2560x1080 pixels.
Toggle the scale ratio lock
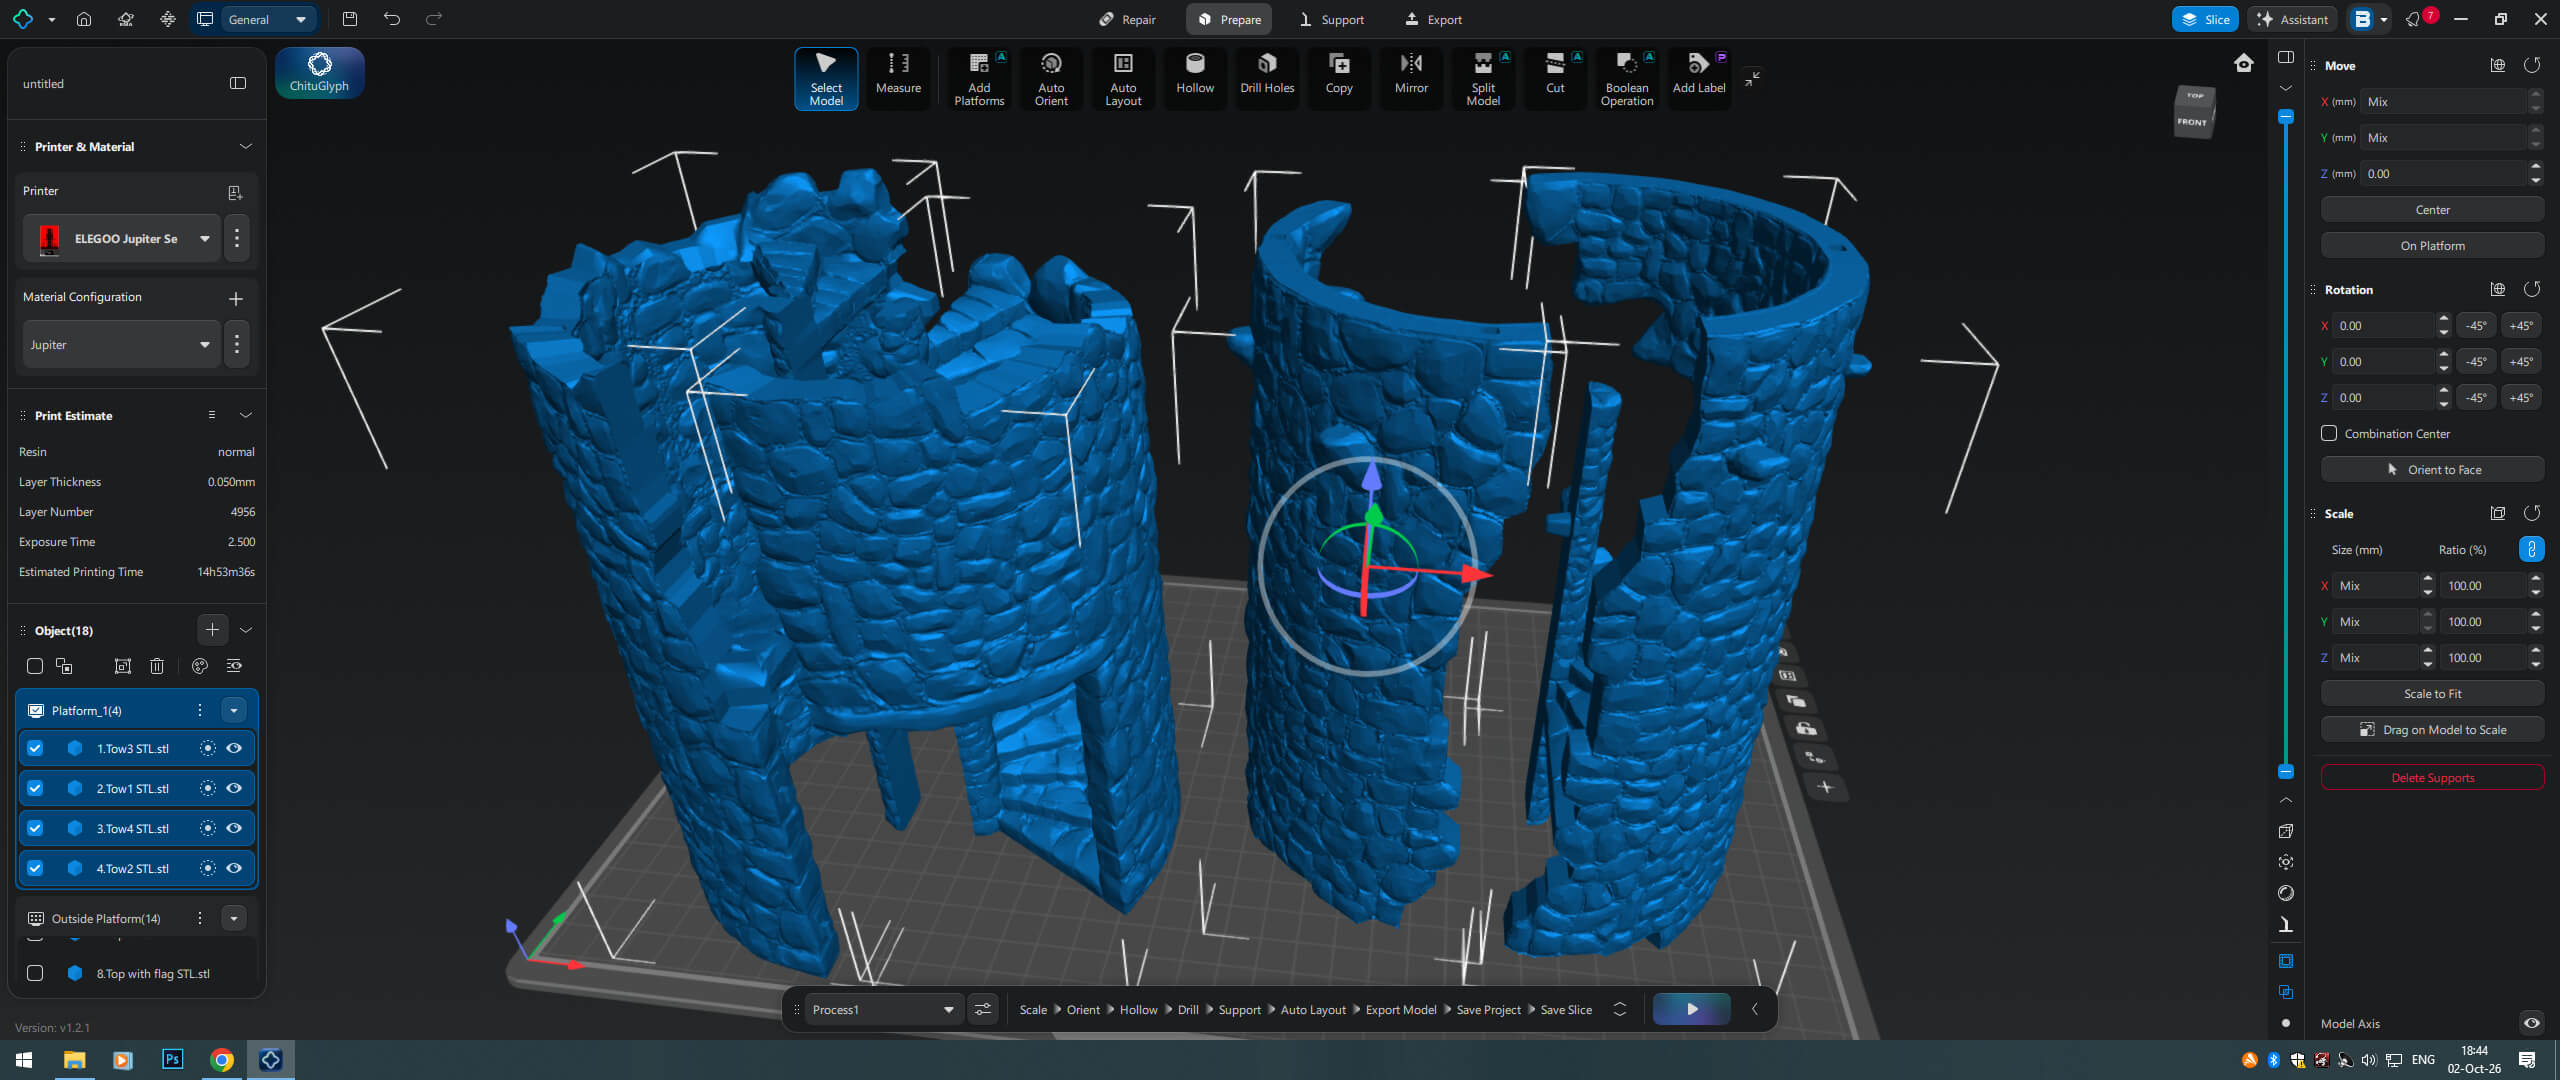click(x=2531, y=549)
